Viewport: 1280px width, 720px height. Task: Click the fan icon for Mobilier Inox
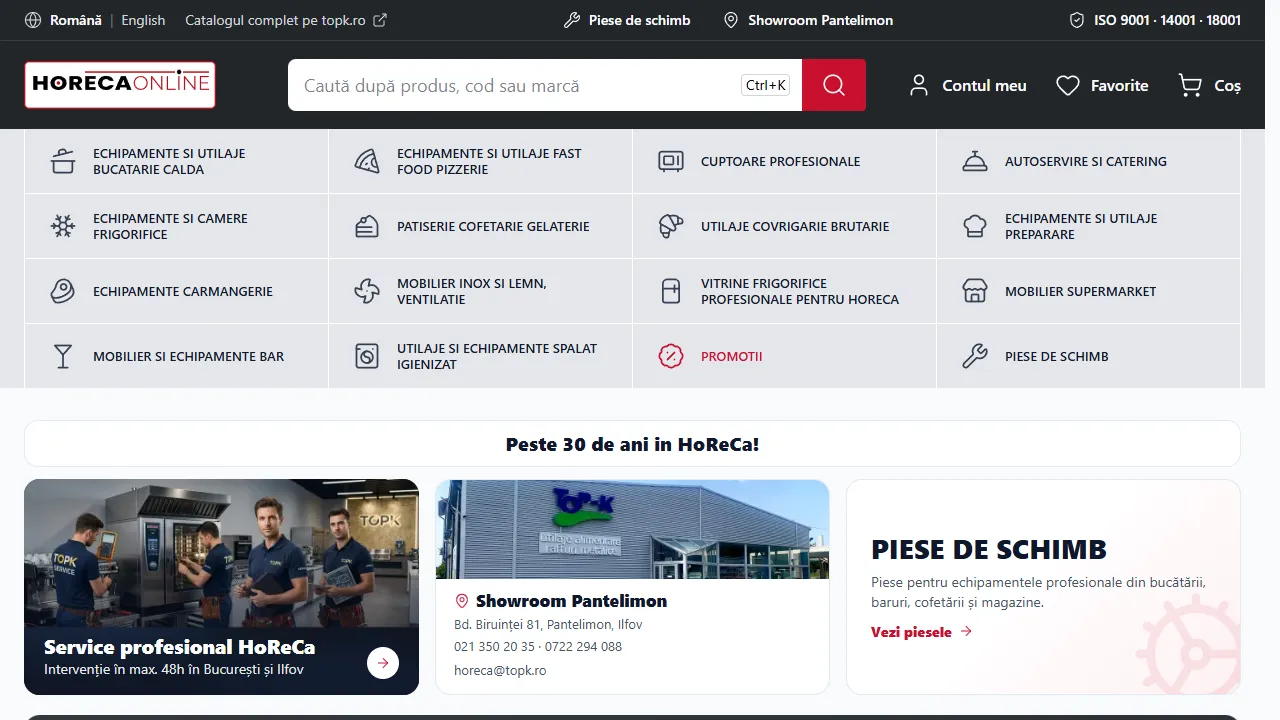pos(367,291)
